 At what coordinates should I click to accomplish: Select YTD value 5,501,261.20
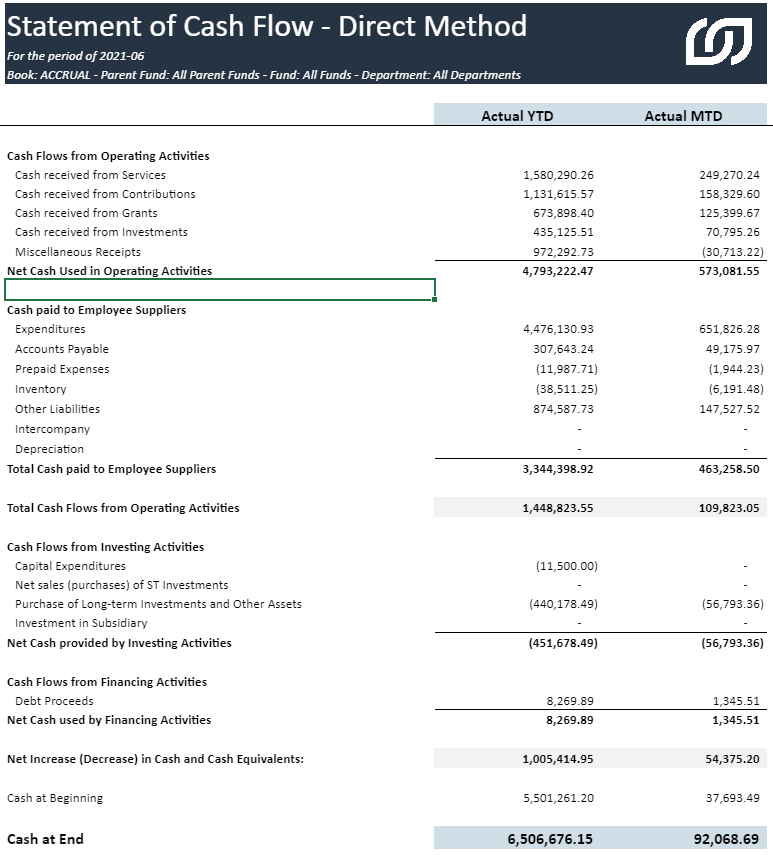pos(558,798)
